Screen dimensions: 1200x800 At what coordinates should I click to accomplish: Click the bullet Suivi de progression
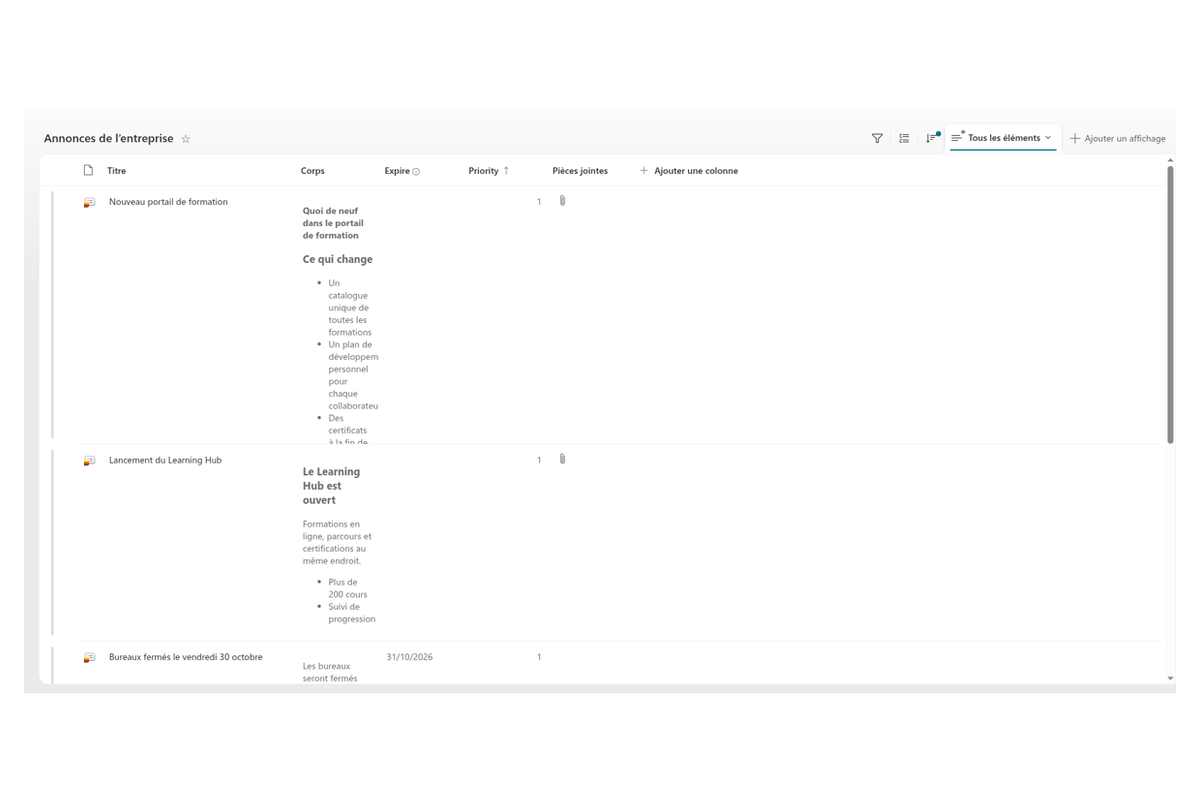point(352,613)
